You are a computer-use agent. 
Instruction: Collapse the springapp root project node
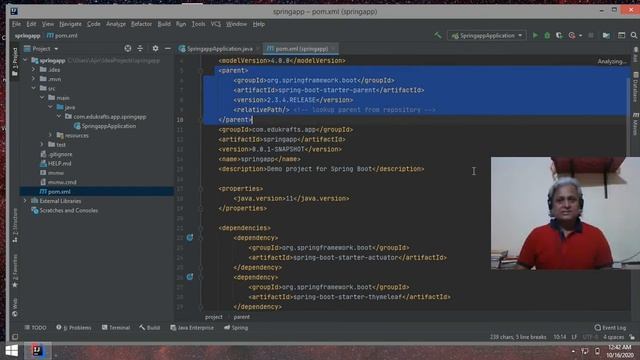[26, 60]
